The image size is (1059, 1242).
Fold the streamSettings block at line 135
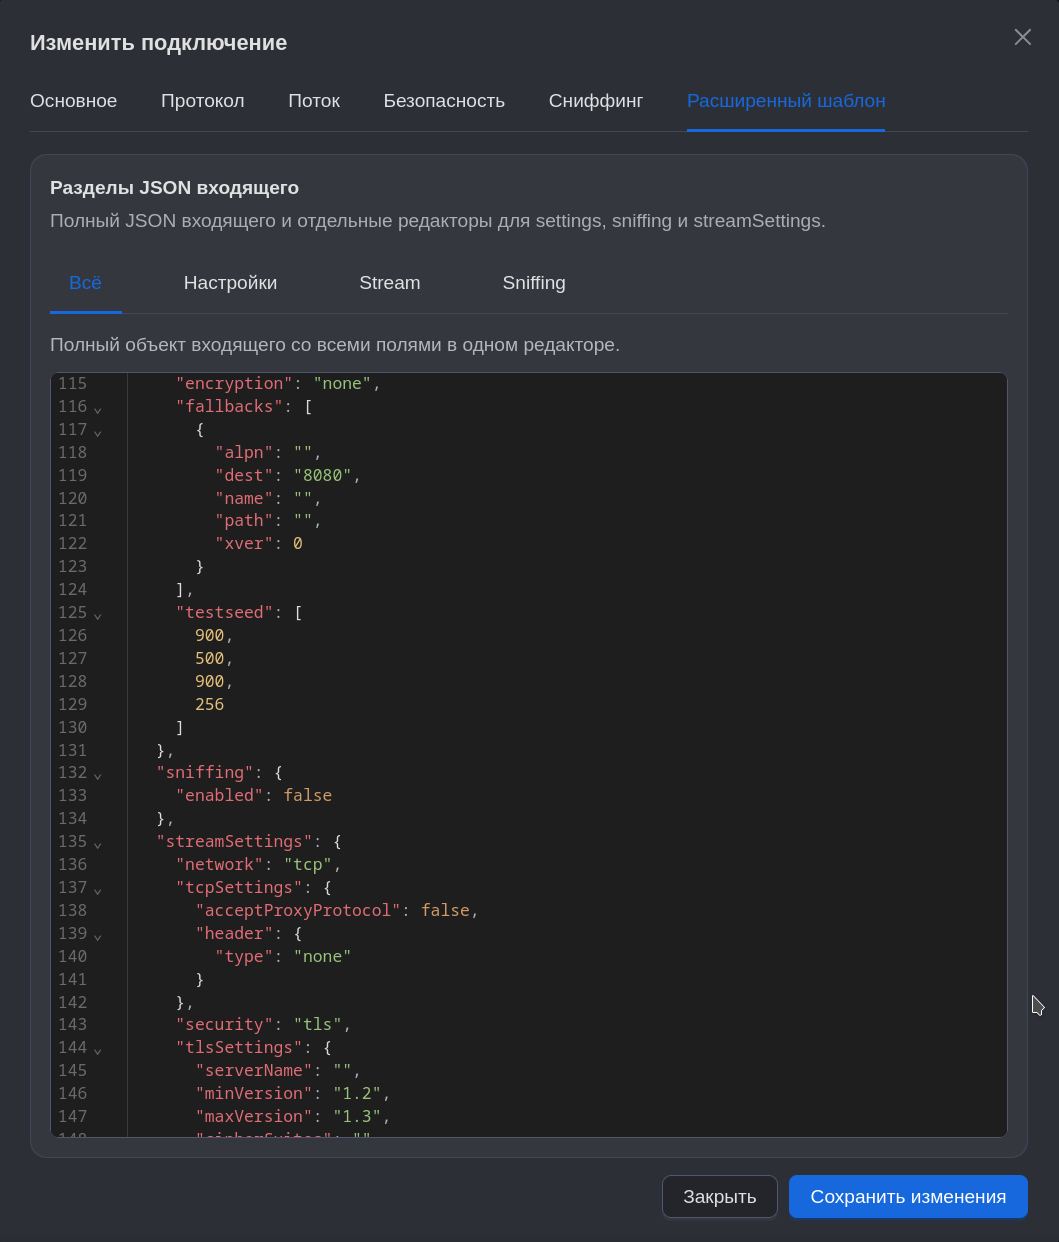pyautogui.click(x=98, y=843)
